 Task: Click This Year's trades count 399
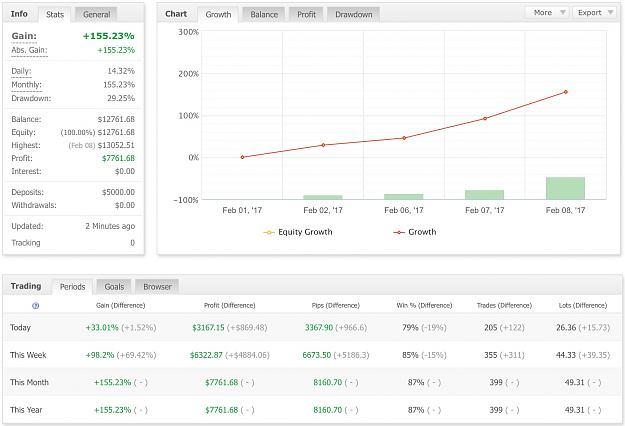(x=496, y=410)
